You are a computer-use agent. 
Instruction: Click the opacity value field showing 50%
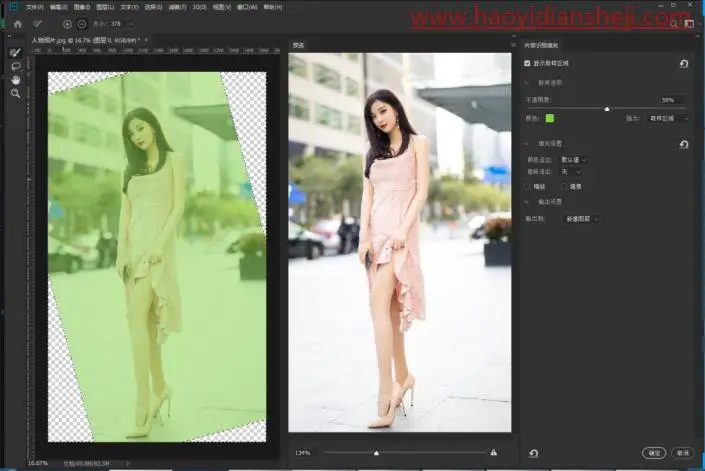(x=668, y=100)
